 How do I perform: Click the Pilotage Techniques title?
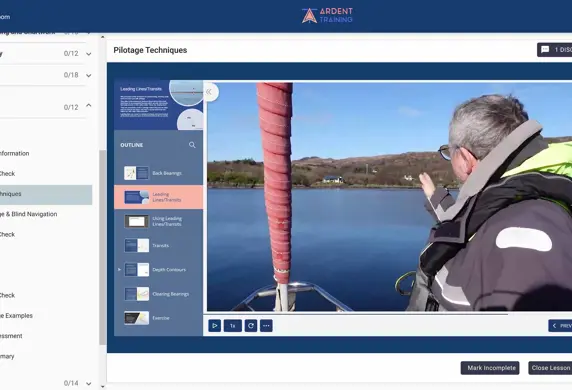150,50
